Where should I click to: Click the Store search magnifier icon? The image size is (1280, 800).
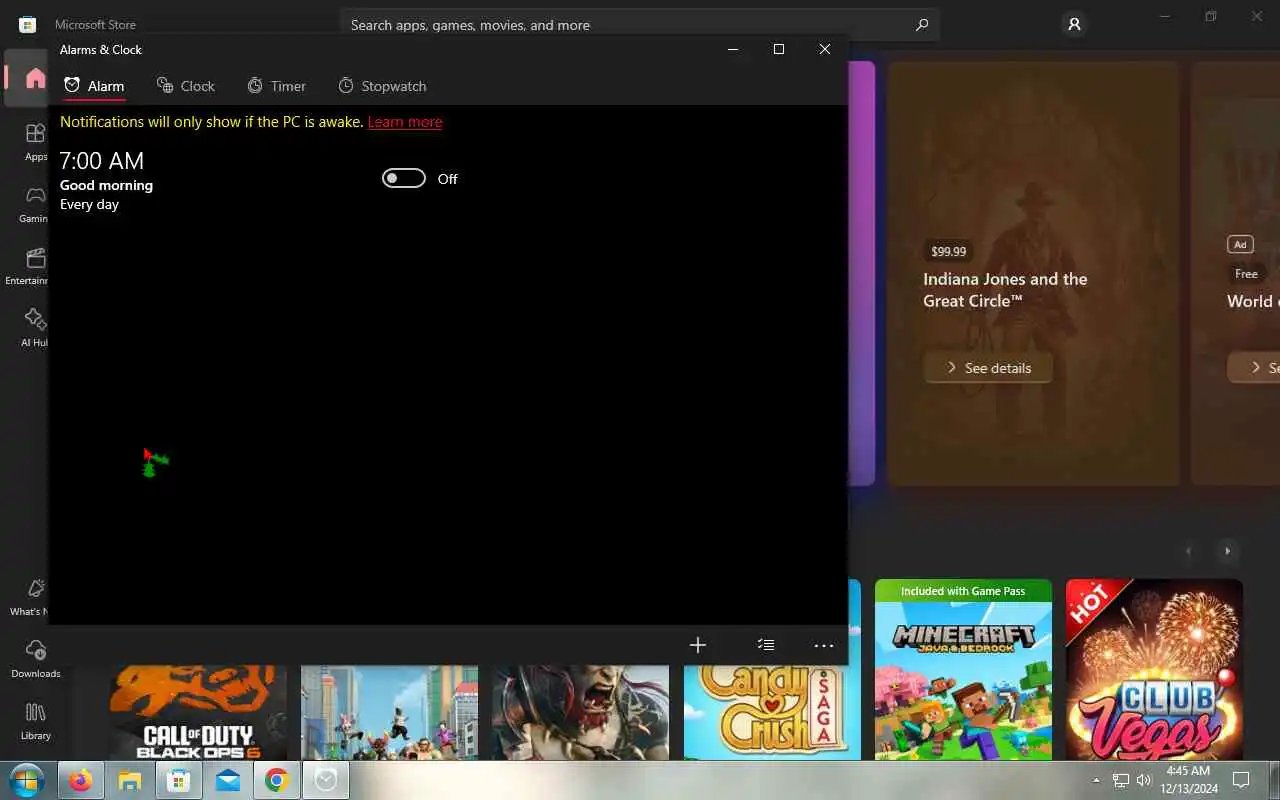tap(922, 25)
